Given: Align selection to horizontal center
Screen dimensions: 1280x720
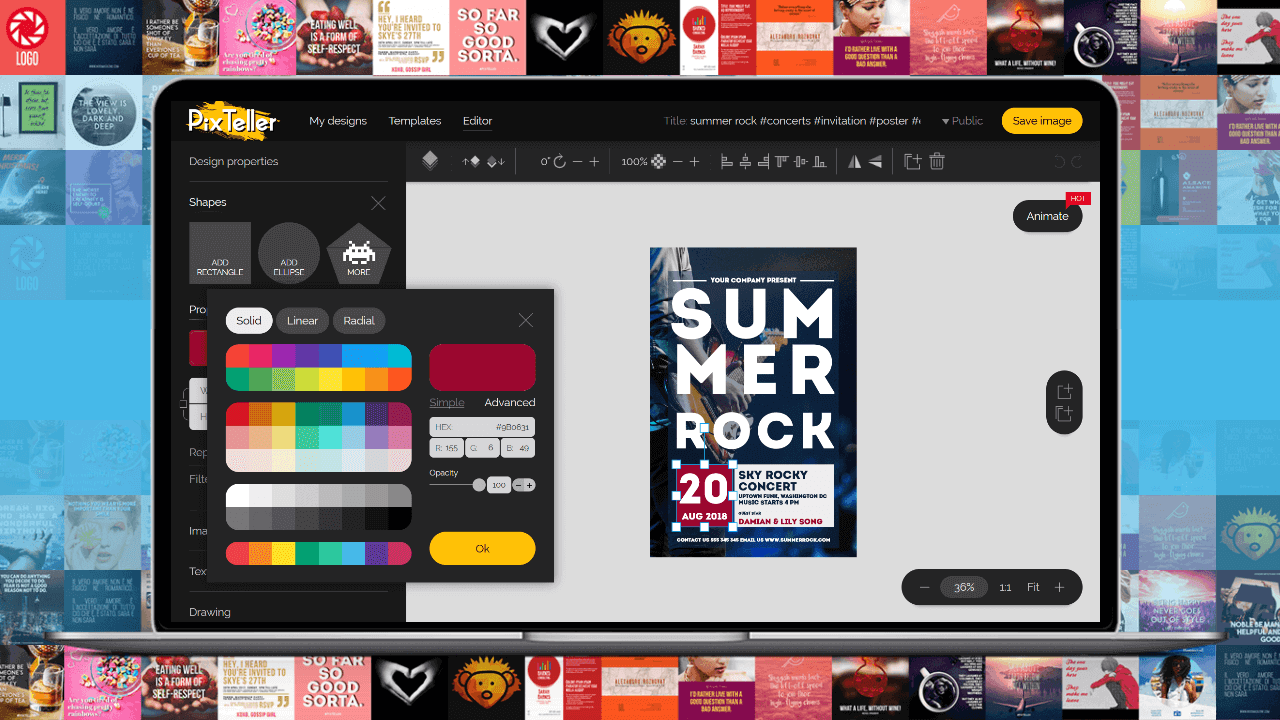Looking at the screenshot, I should point(745,161).
